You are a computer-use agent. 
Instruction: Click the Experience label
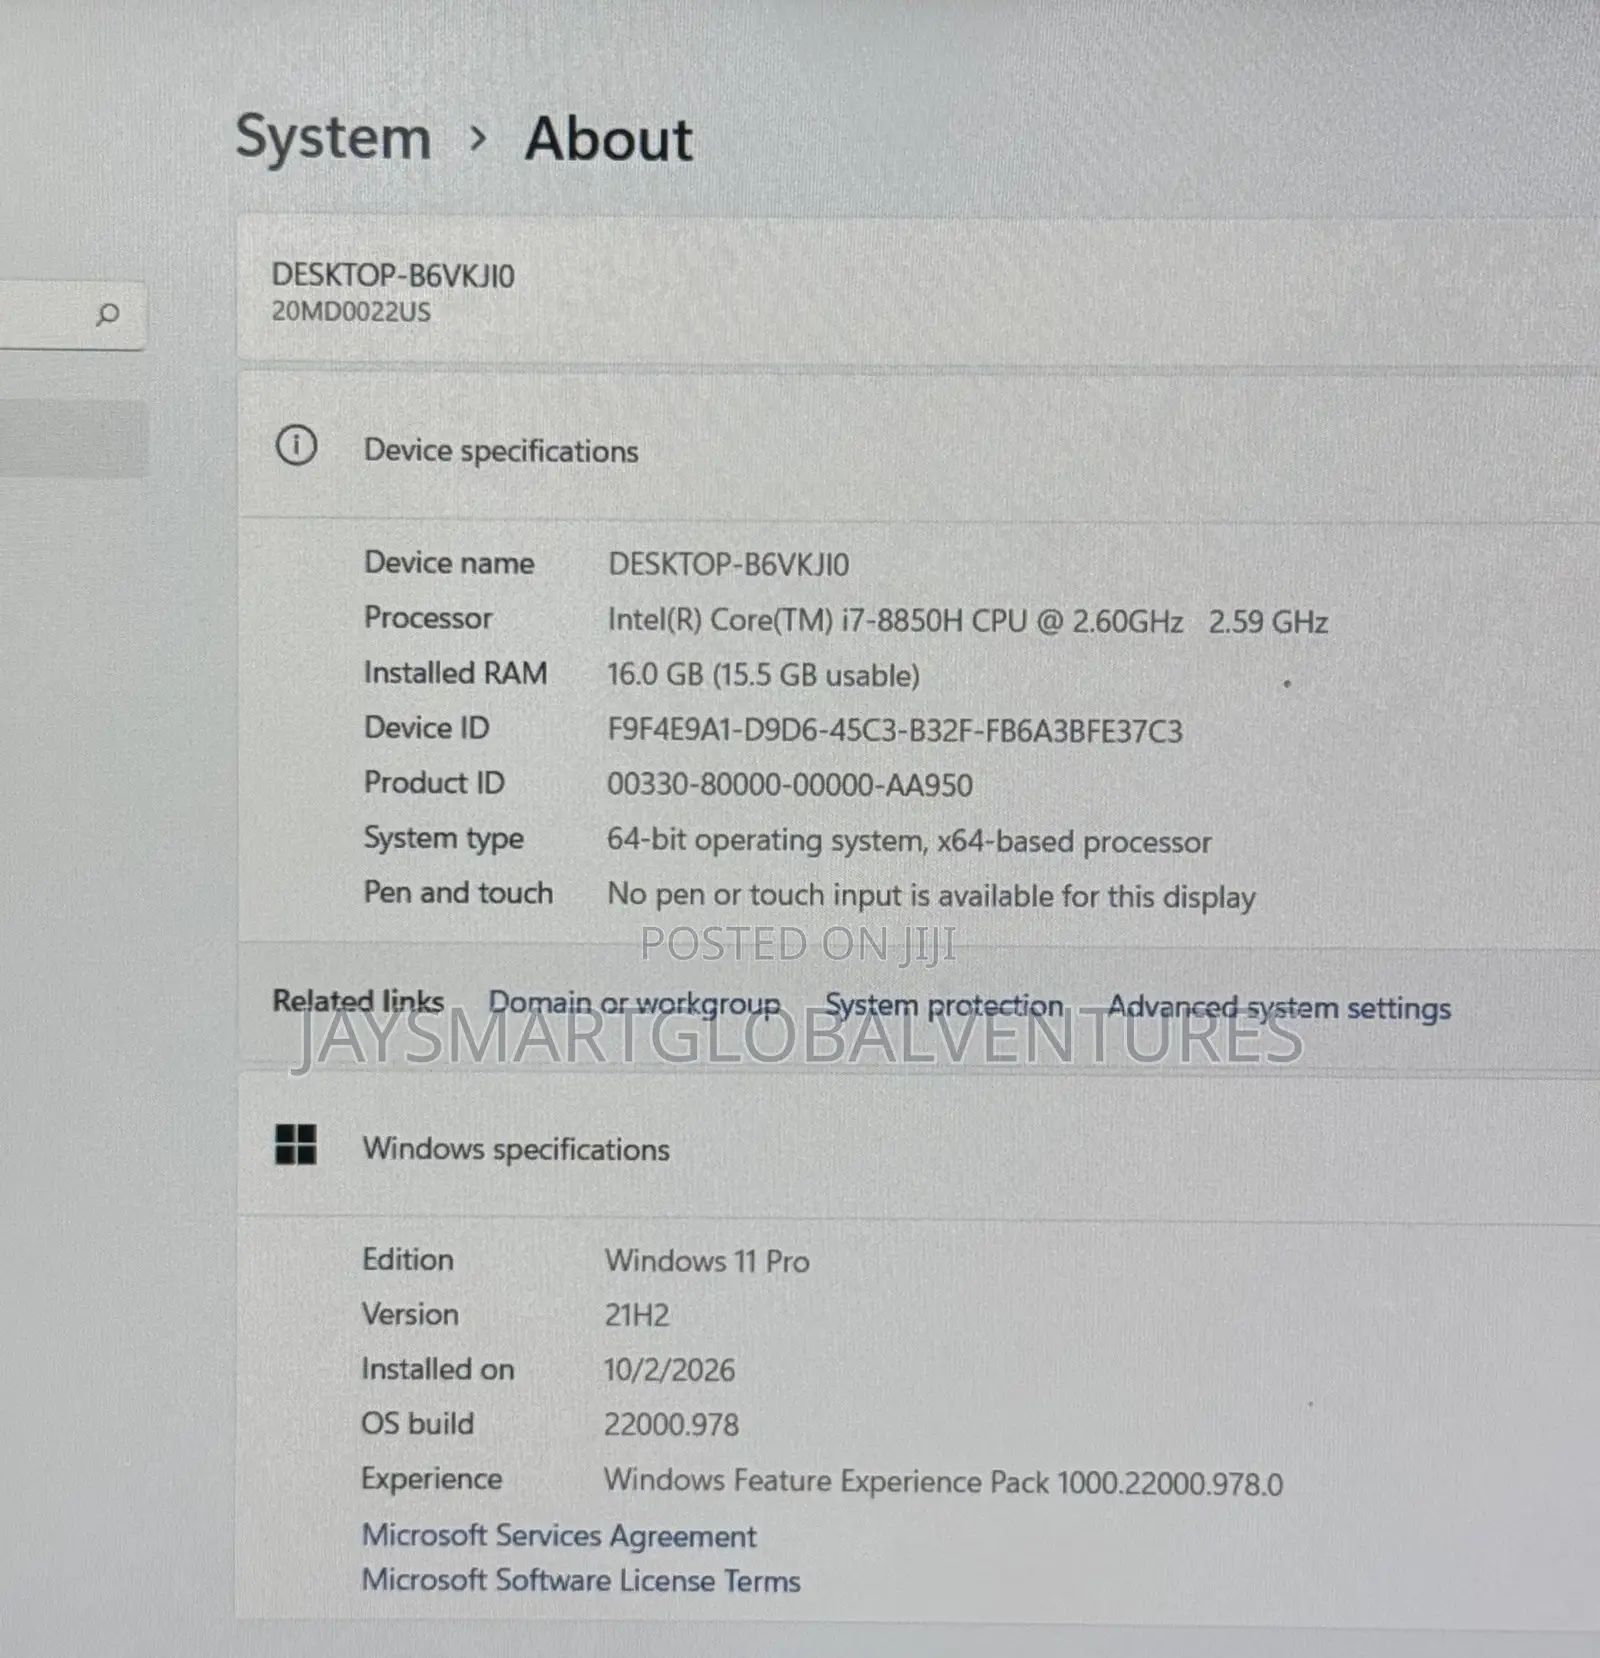(x=431, y=1479)
